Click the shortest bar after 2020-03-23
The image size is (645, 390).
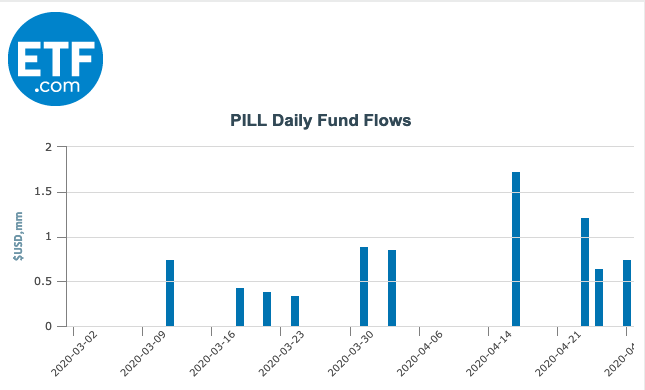pyautogui.click(x=295, y=311)
